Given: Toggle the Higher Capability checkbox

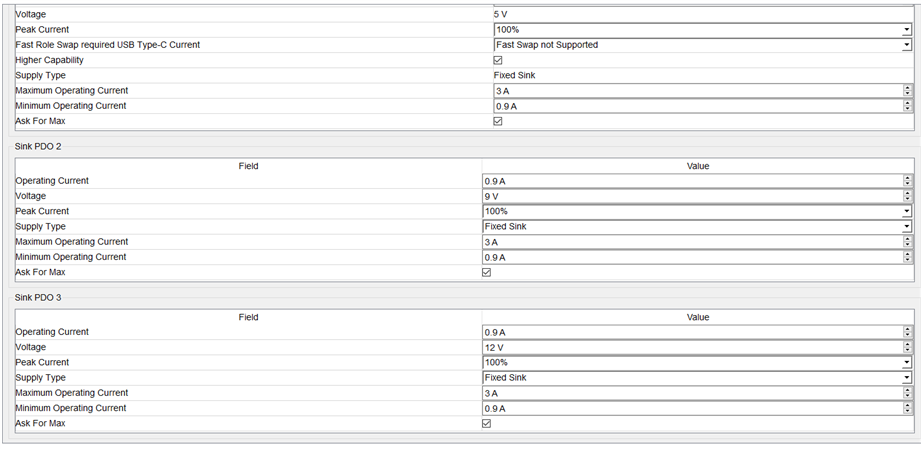Looking at the screenshot, I should (498, 60).
